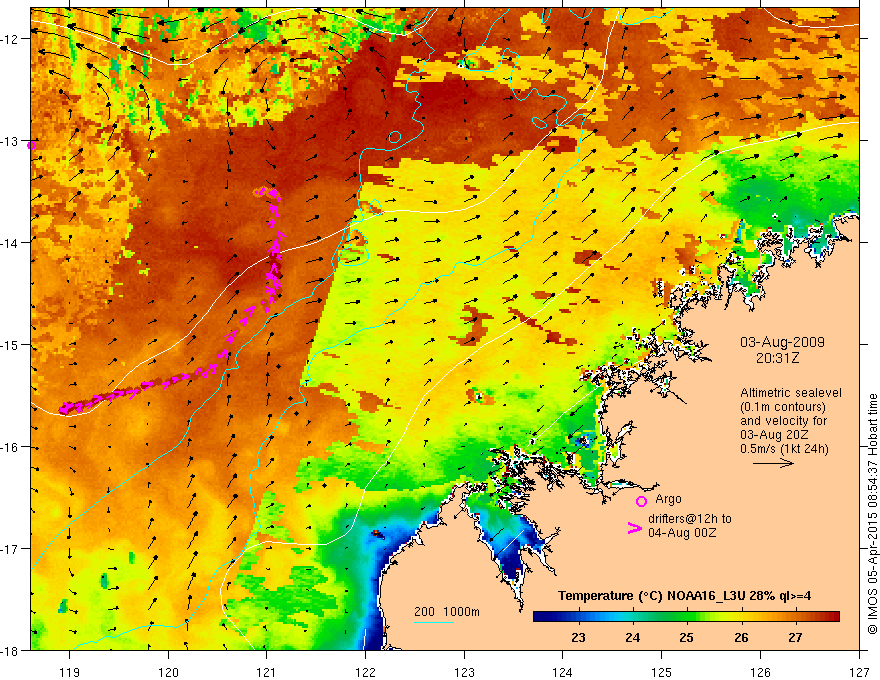Click the '200 1000m' depth contour label
Screen dimensions: 880x680
pyautogui.click(x=447, y=612)
